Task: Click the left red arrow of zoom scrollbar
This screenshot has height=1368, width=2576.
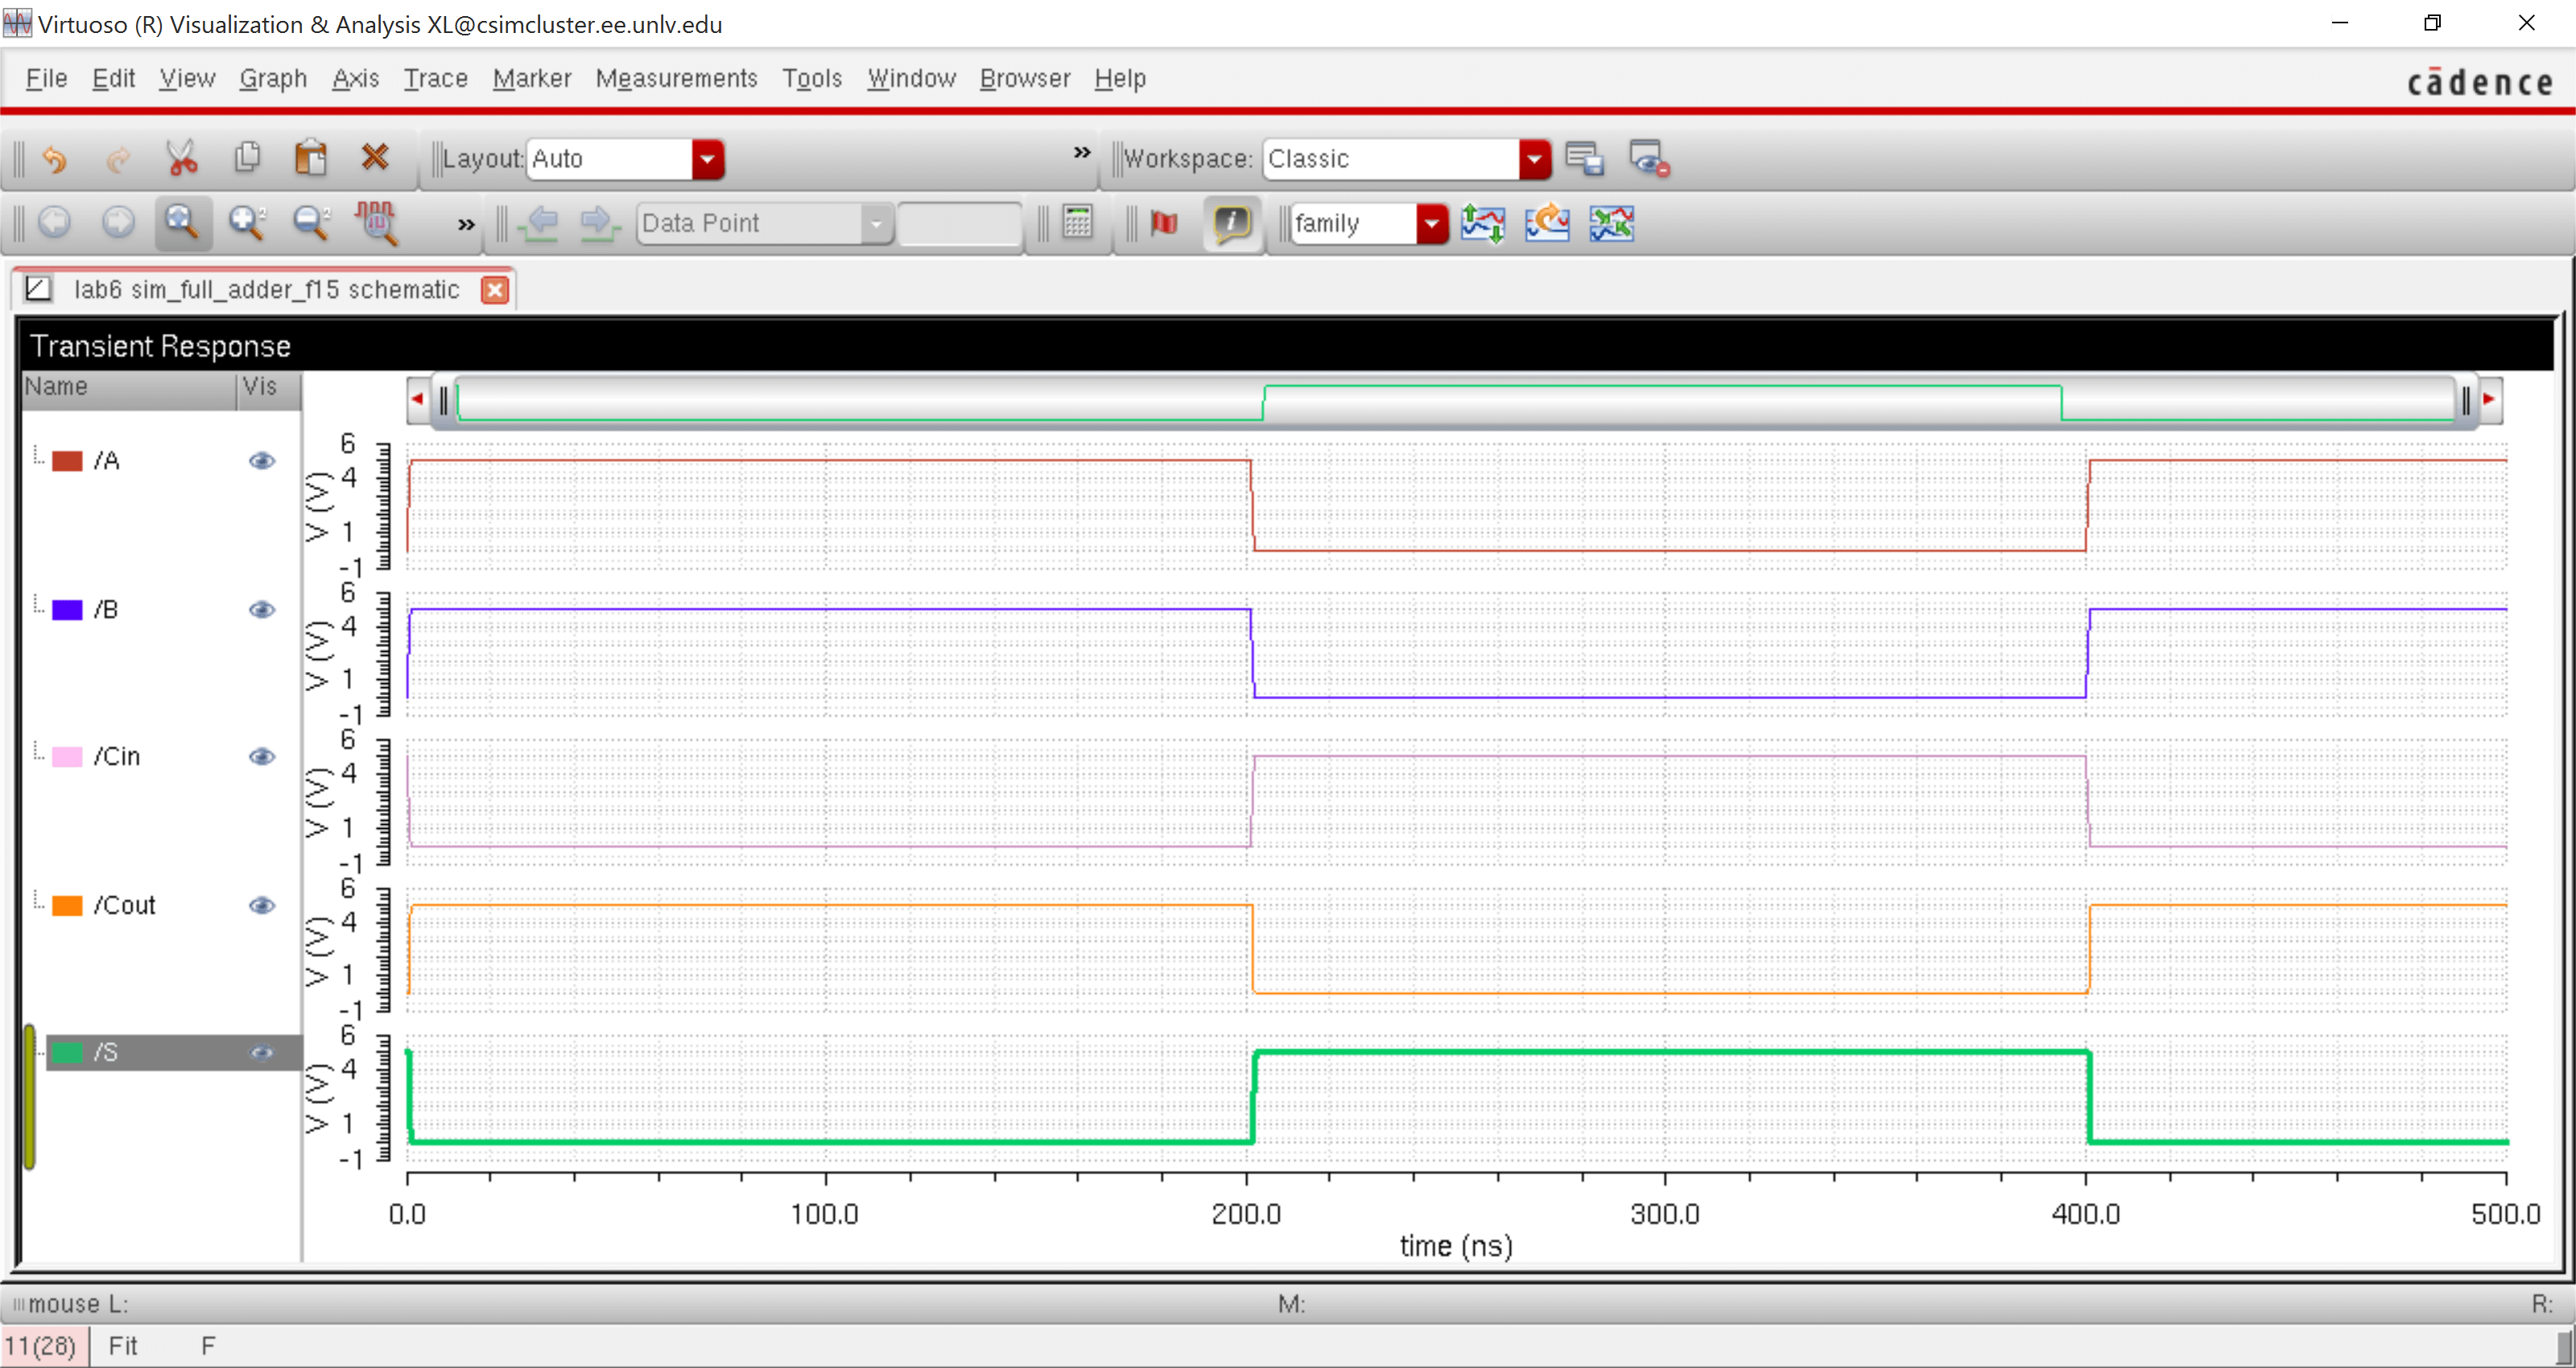Action: point(417,400)
